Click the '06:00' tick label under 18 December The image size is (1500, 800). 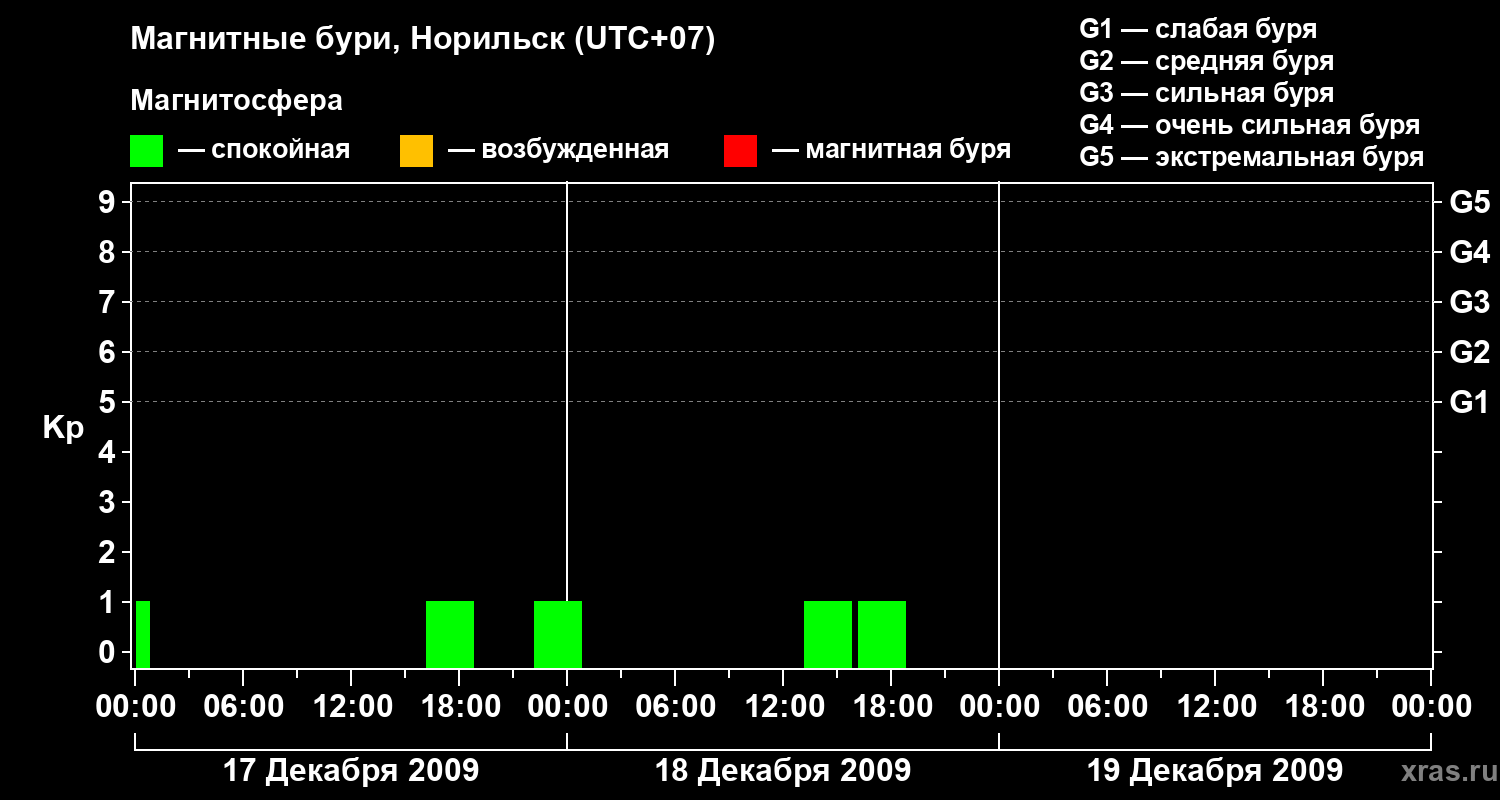click(675, 707)
